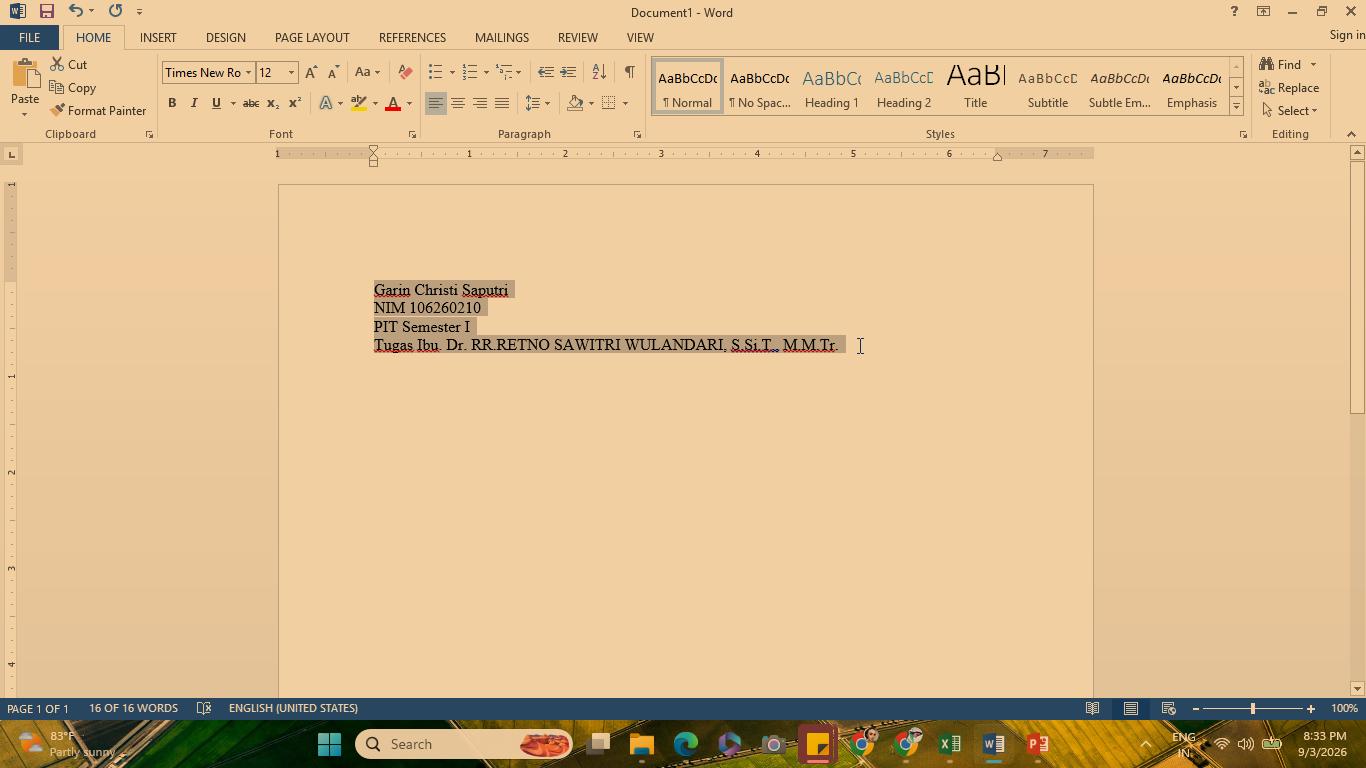Click the Save icon in Quick Access toolbar

click(x=46, y=11)
